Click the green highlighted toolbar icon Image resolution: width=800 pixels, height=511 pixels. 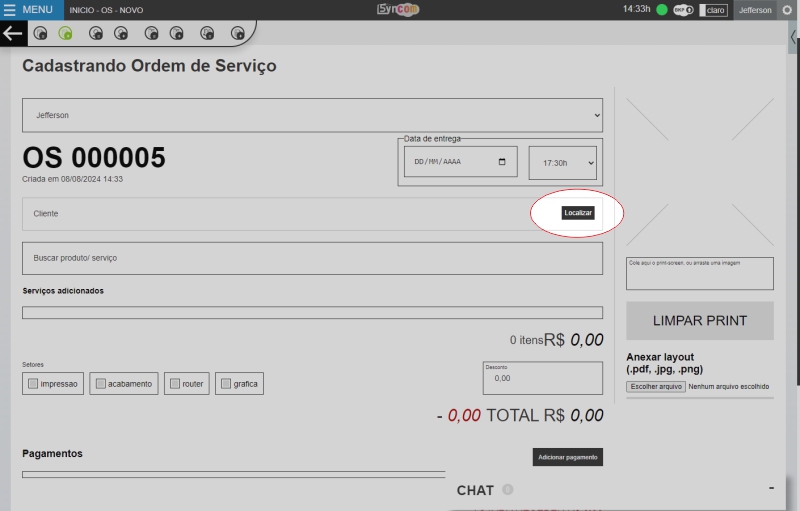point(65,33)
